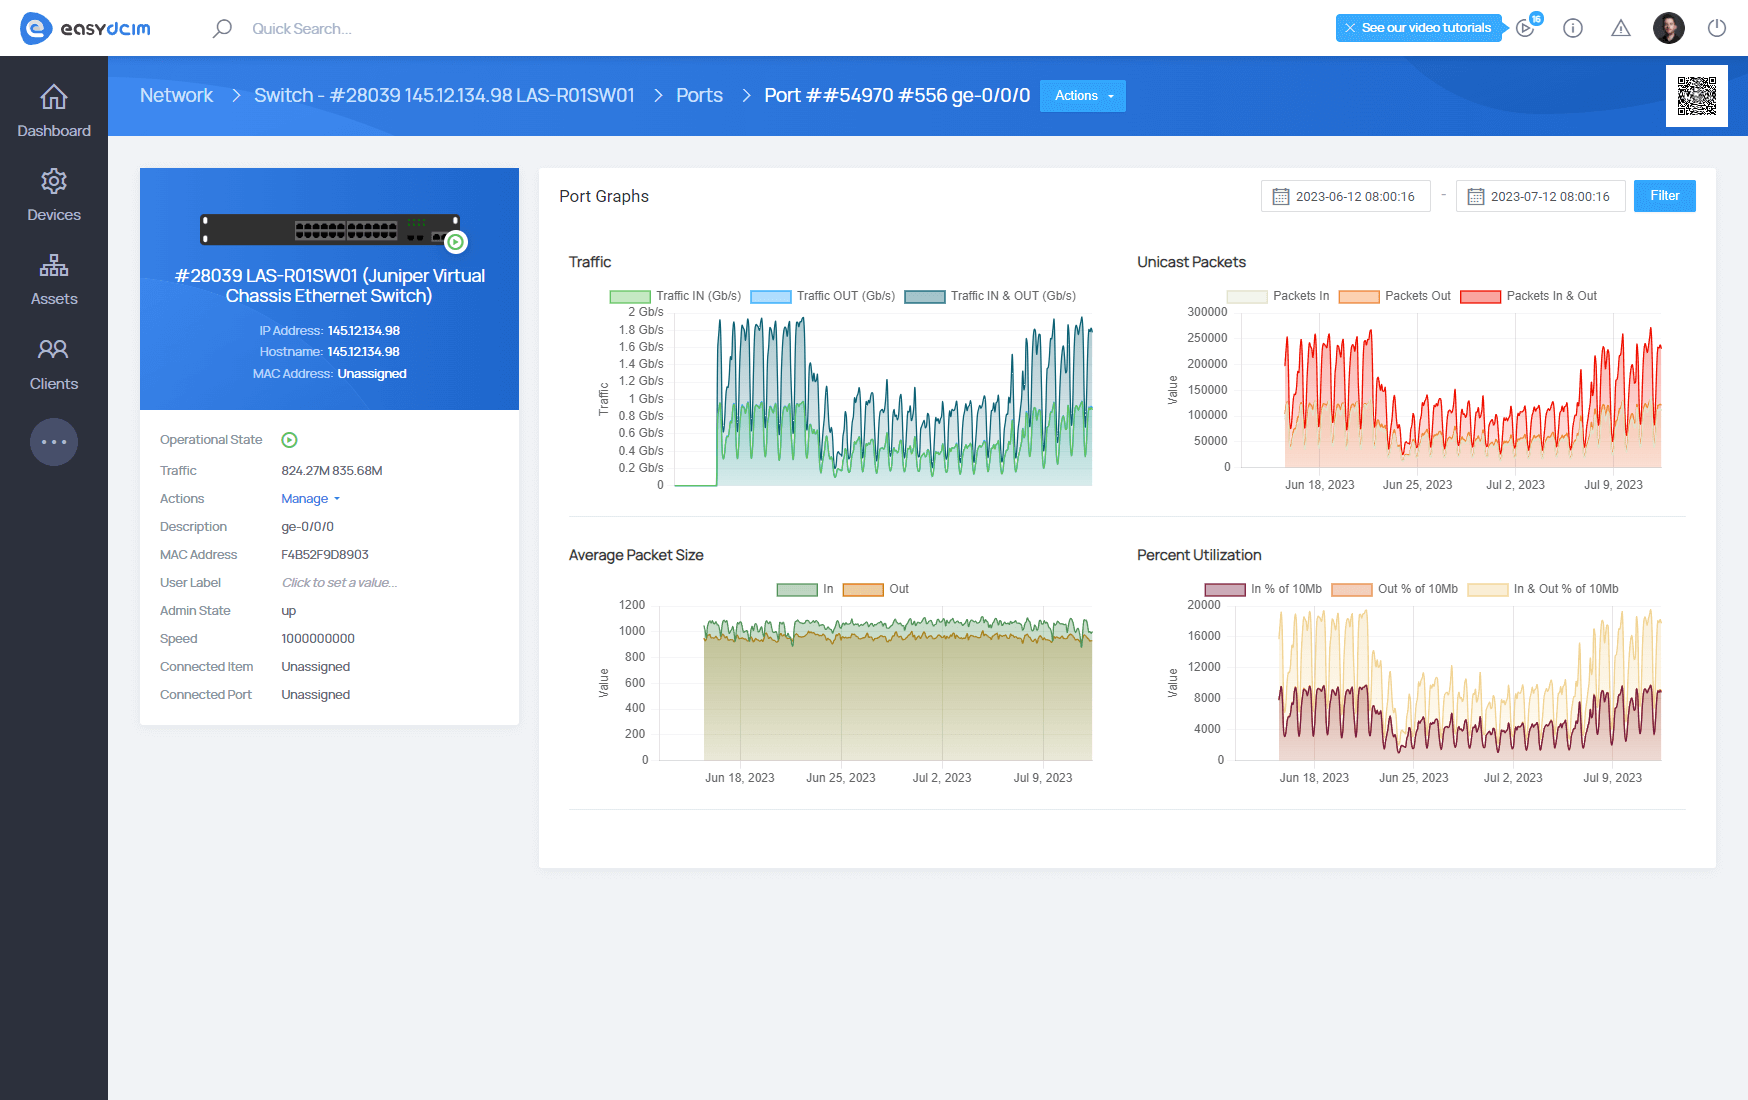Image resolution: width=1748 pixels, height=1100 pixels.
Task: Close the video tutorials banner
Action: coord(1350,28)
